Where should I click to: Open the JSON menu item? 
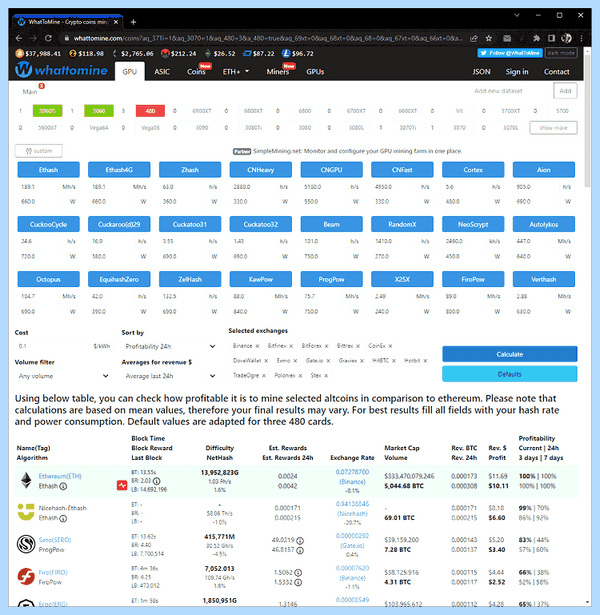tap(481, 72)
